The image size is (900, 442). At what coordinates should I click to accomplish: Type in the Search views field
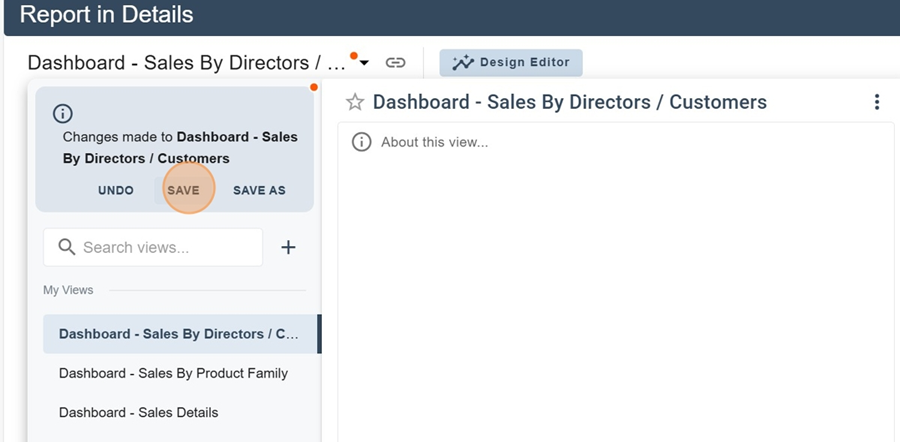[165, 247]
